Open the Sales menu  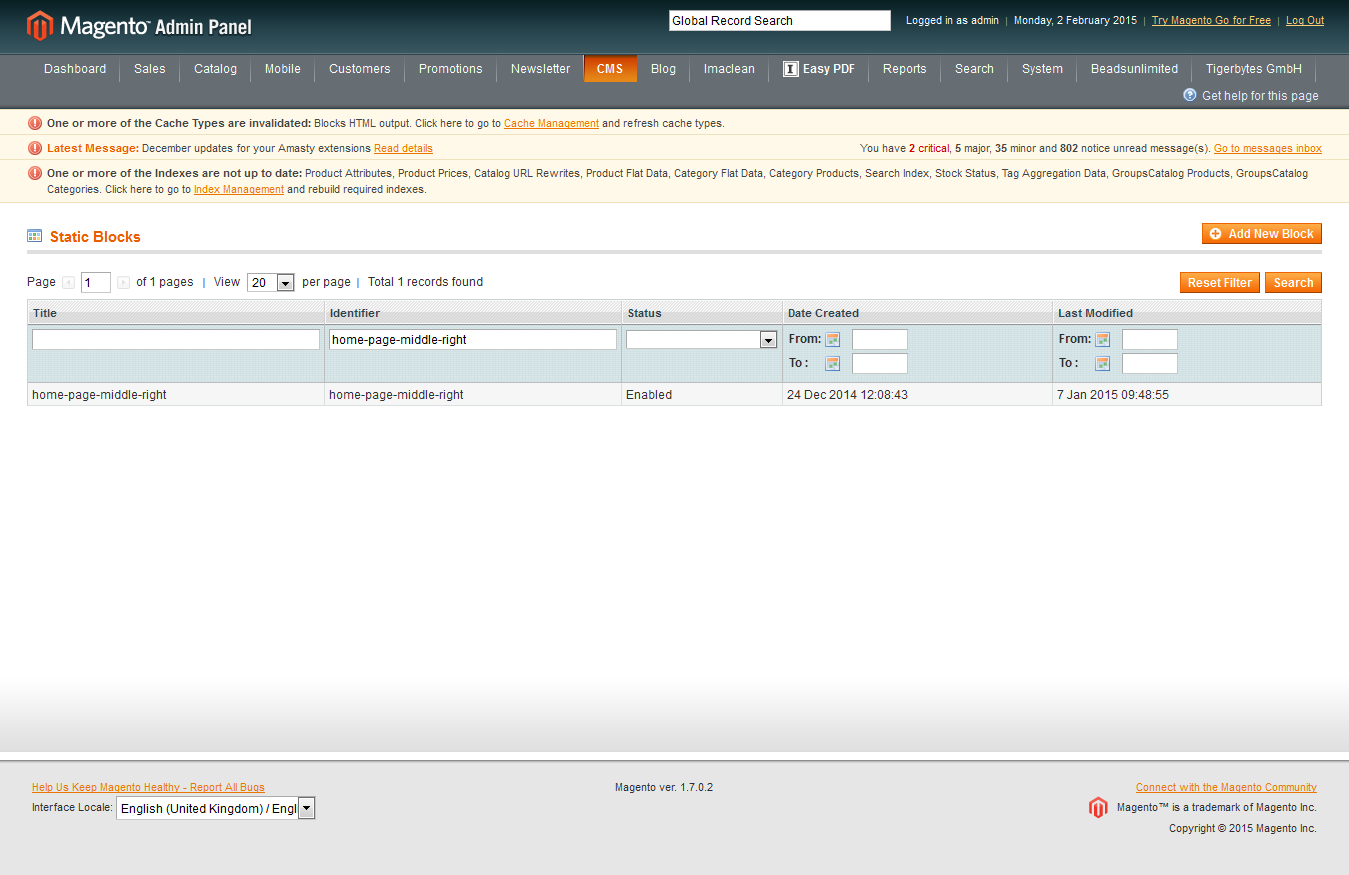[x=150, y=69]
